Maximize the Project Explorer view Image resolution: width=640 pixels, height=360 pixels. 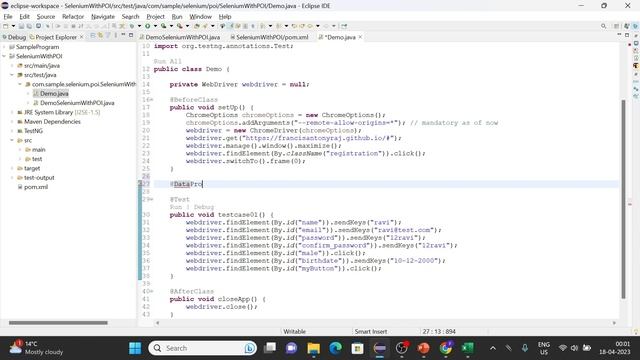click(131, 36)
